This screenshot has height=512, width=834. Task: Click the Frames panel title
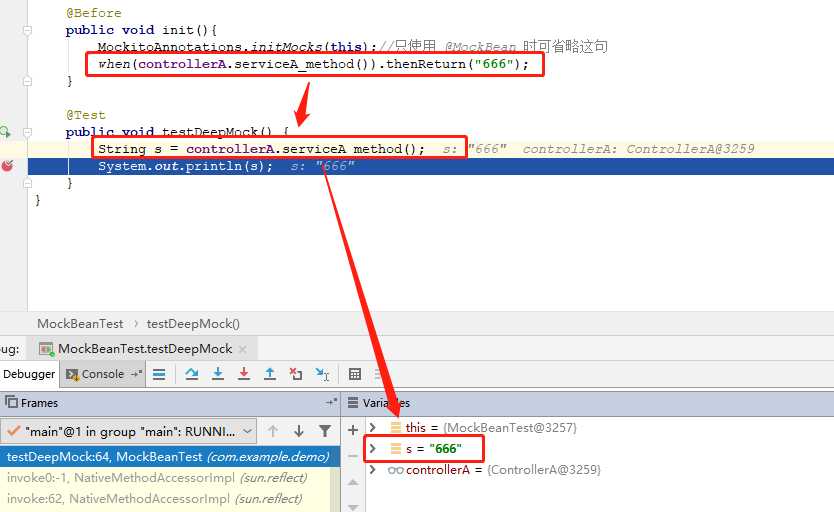pos(39,402)
